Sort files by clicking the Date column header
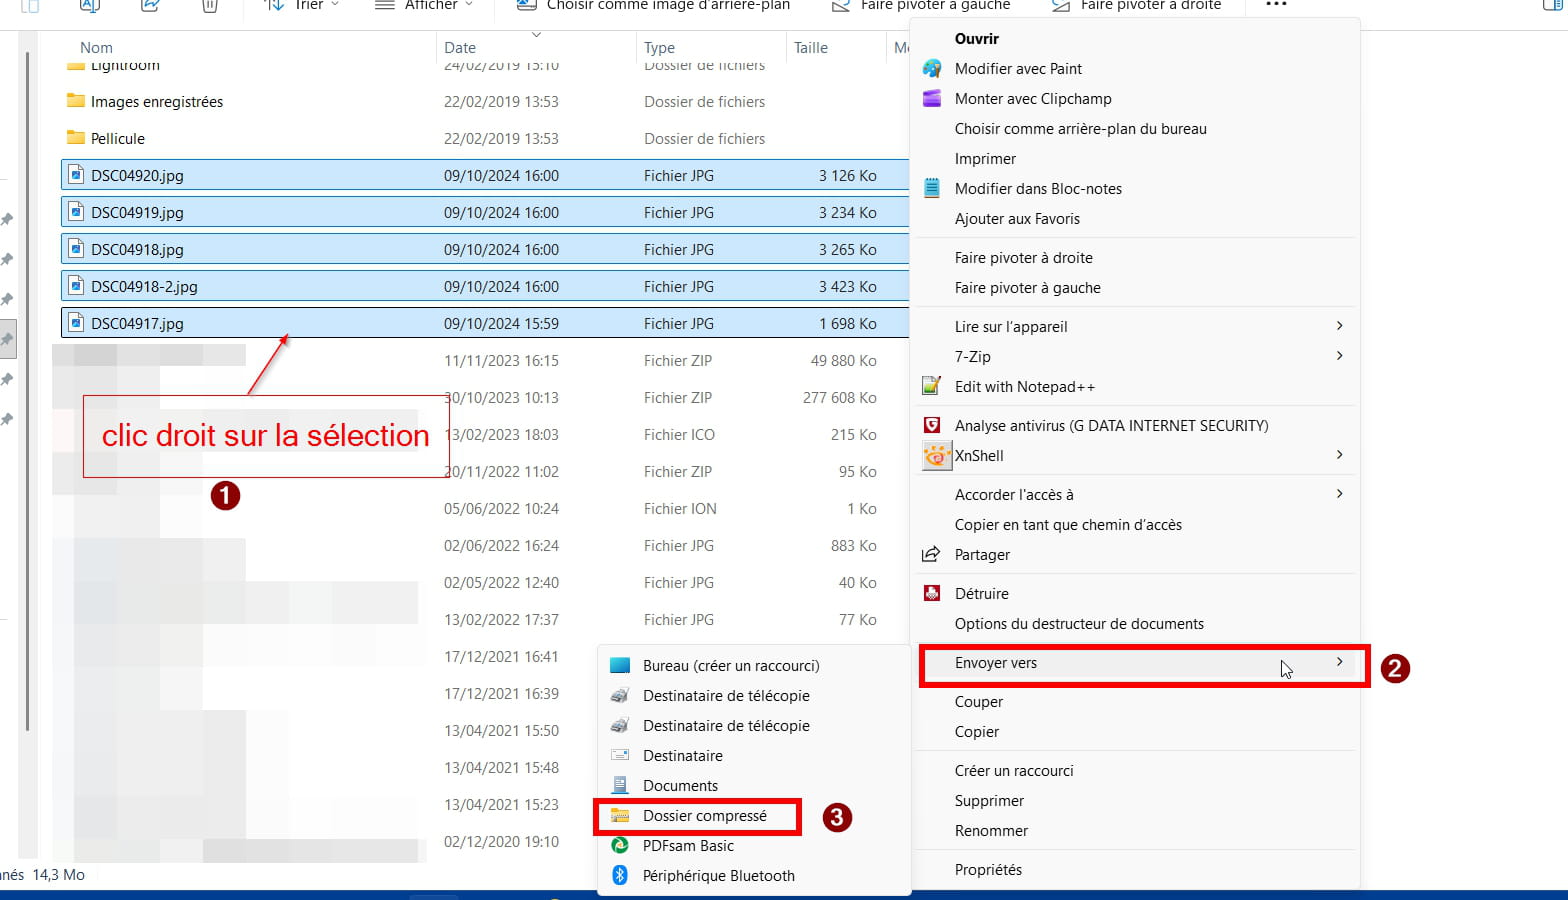 [460, 47]
